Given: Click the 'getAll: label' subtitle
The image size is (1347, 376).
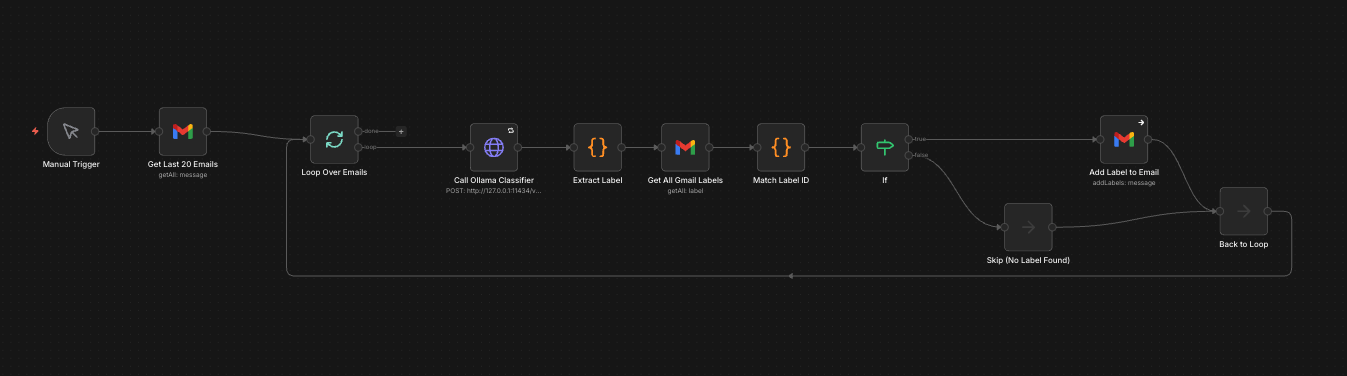Looking at the screenshot, I should click(x=685, y=190).
